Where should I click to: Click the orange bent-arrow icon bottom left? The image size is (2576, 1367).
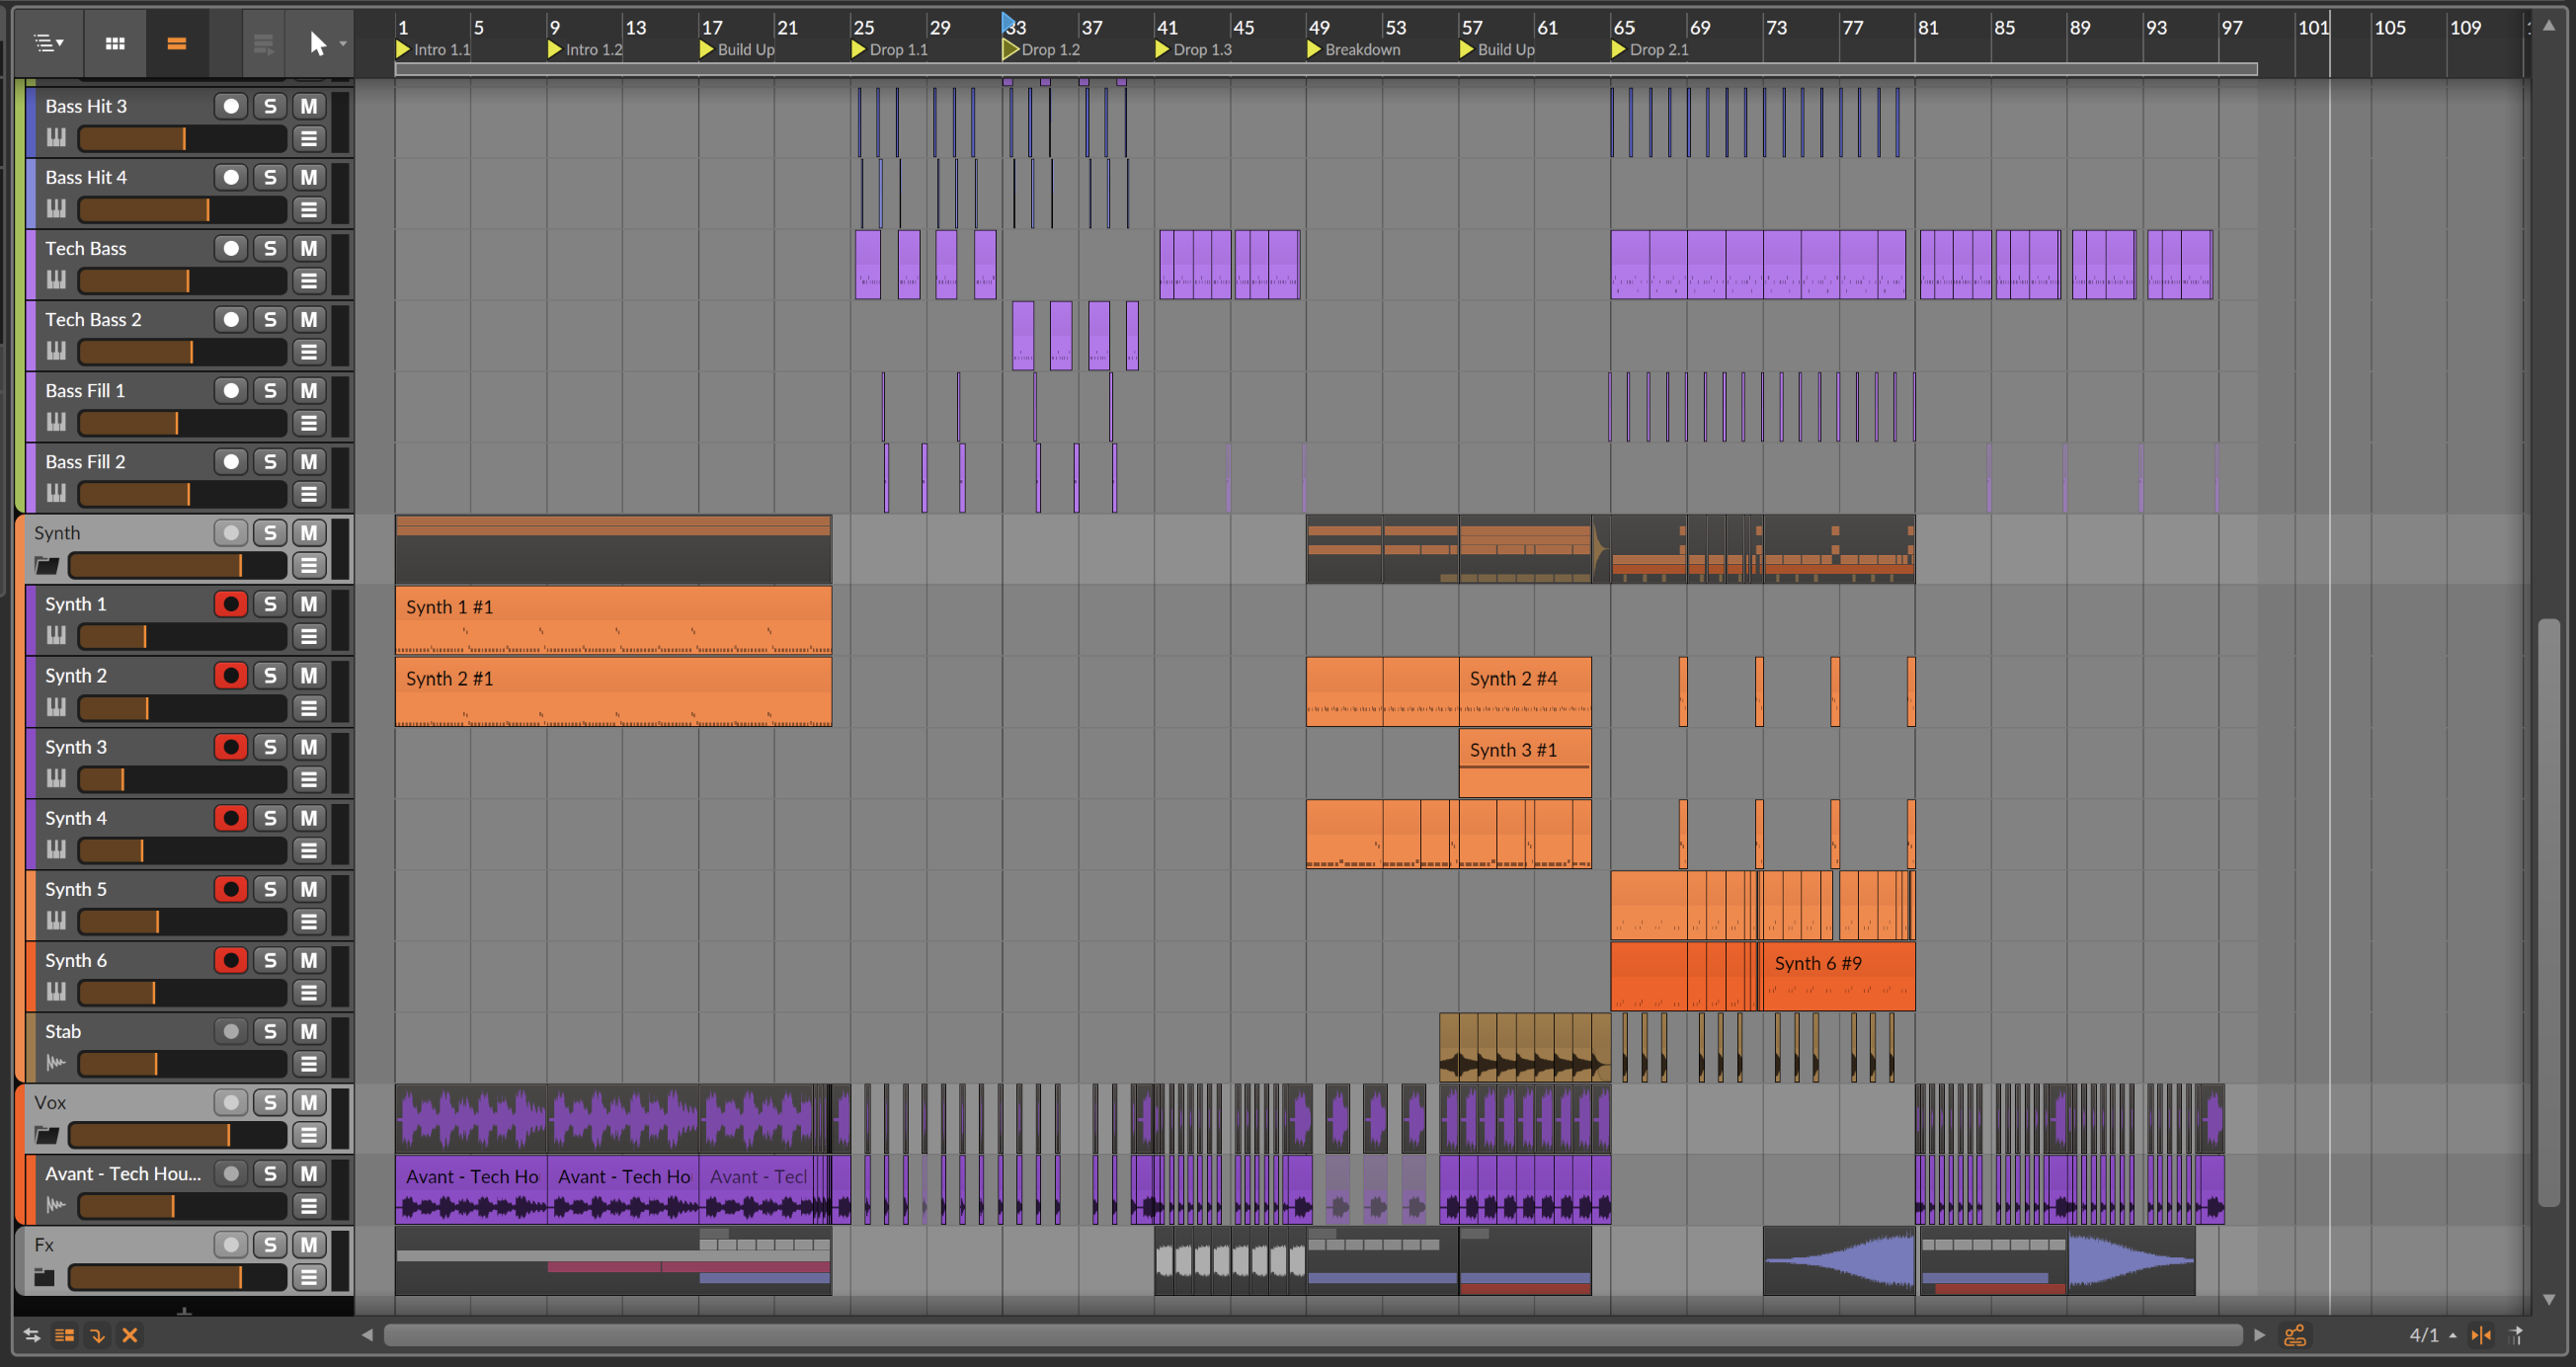pyautogui.click(x=97, y=1335)
